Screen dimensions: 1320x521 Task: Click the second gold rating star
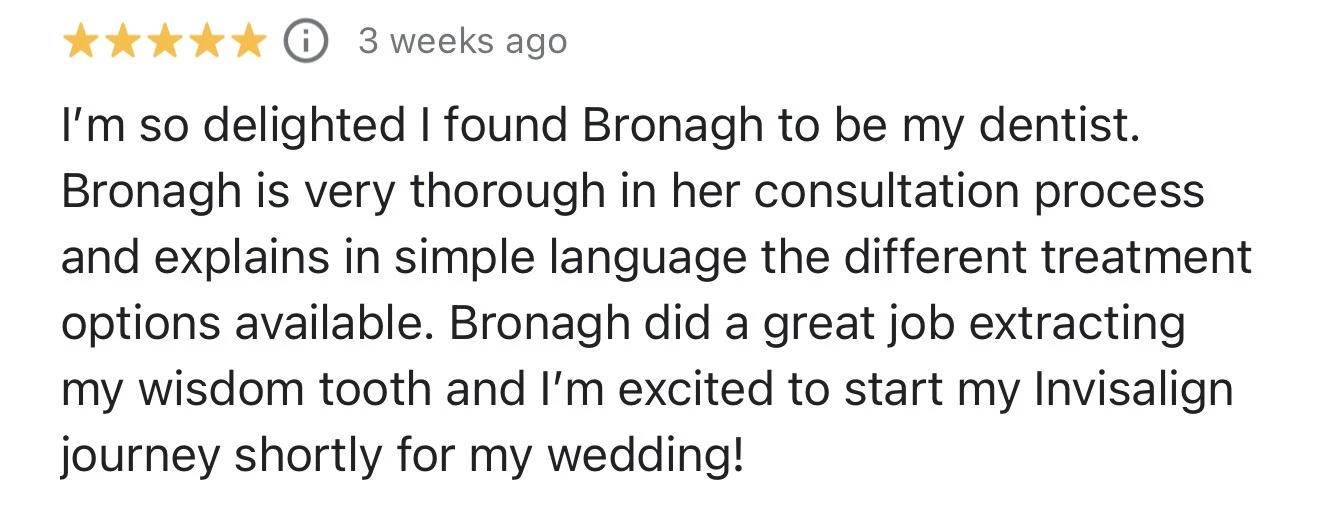pos(123,43)
